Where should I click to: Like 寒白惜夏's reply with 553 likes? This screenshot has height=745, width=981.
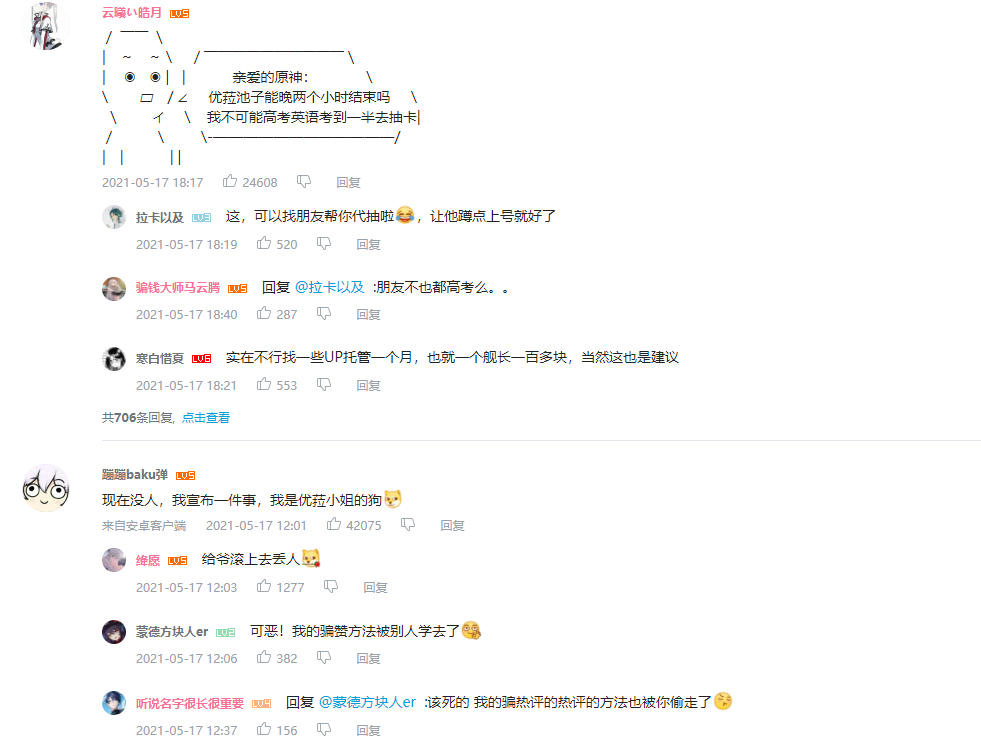click(x=264, y=384)
